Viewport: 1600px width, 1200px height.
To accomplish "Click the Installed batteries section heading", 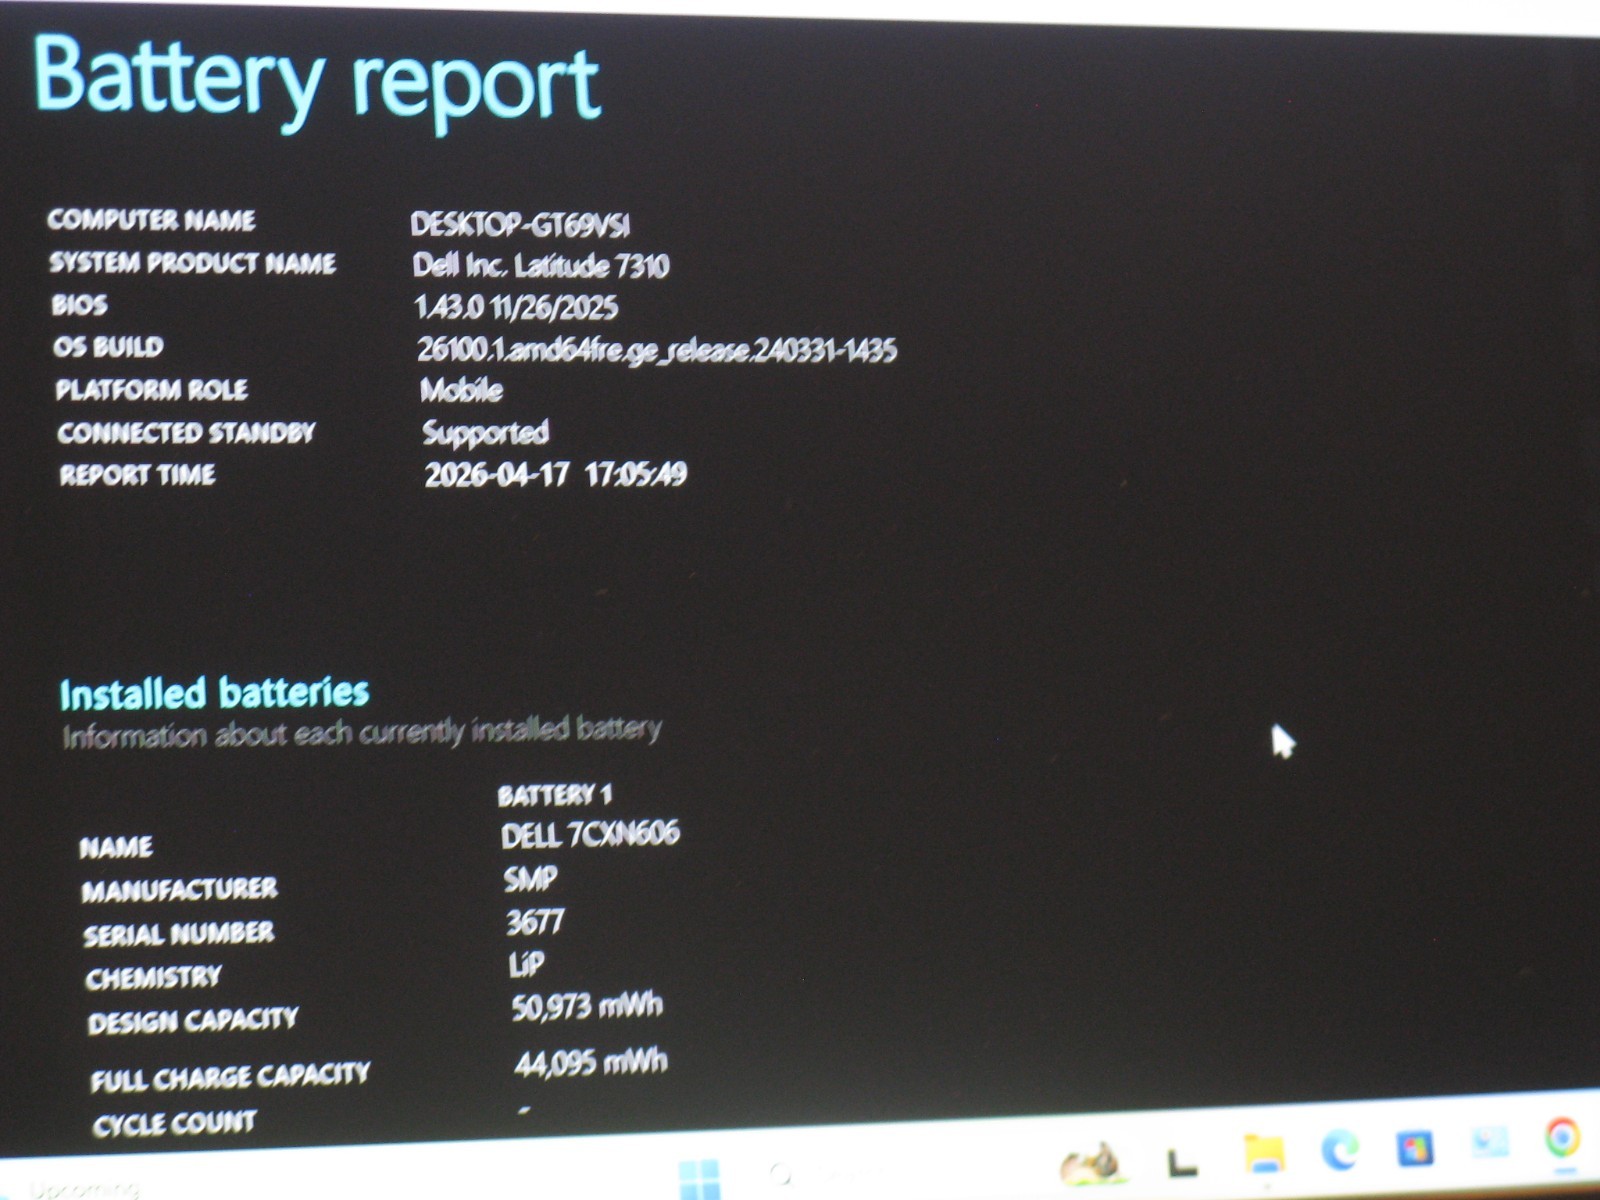I will [x=214, y=692].
